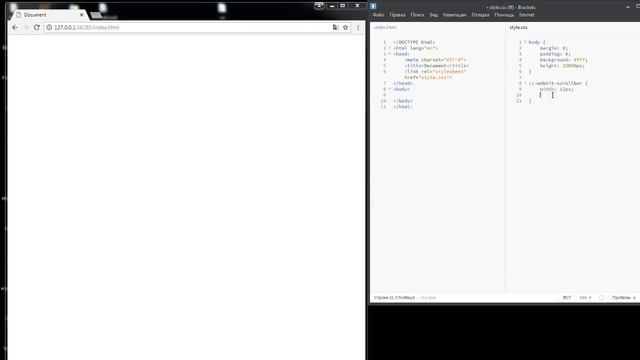Click the Chrome user profile icon in title bar
Viewport: 640px width, 360px height.
(x=319, y=6)
